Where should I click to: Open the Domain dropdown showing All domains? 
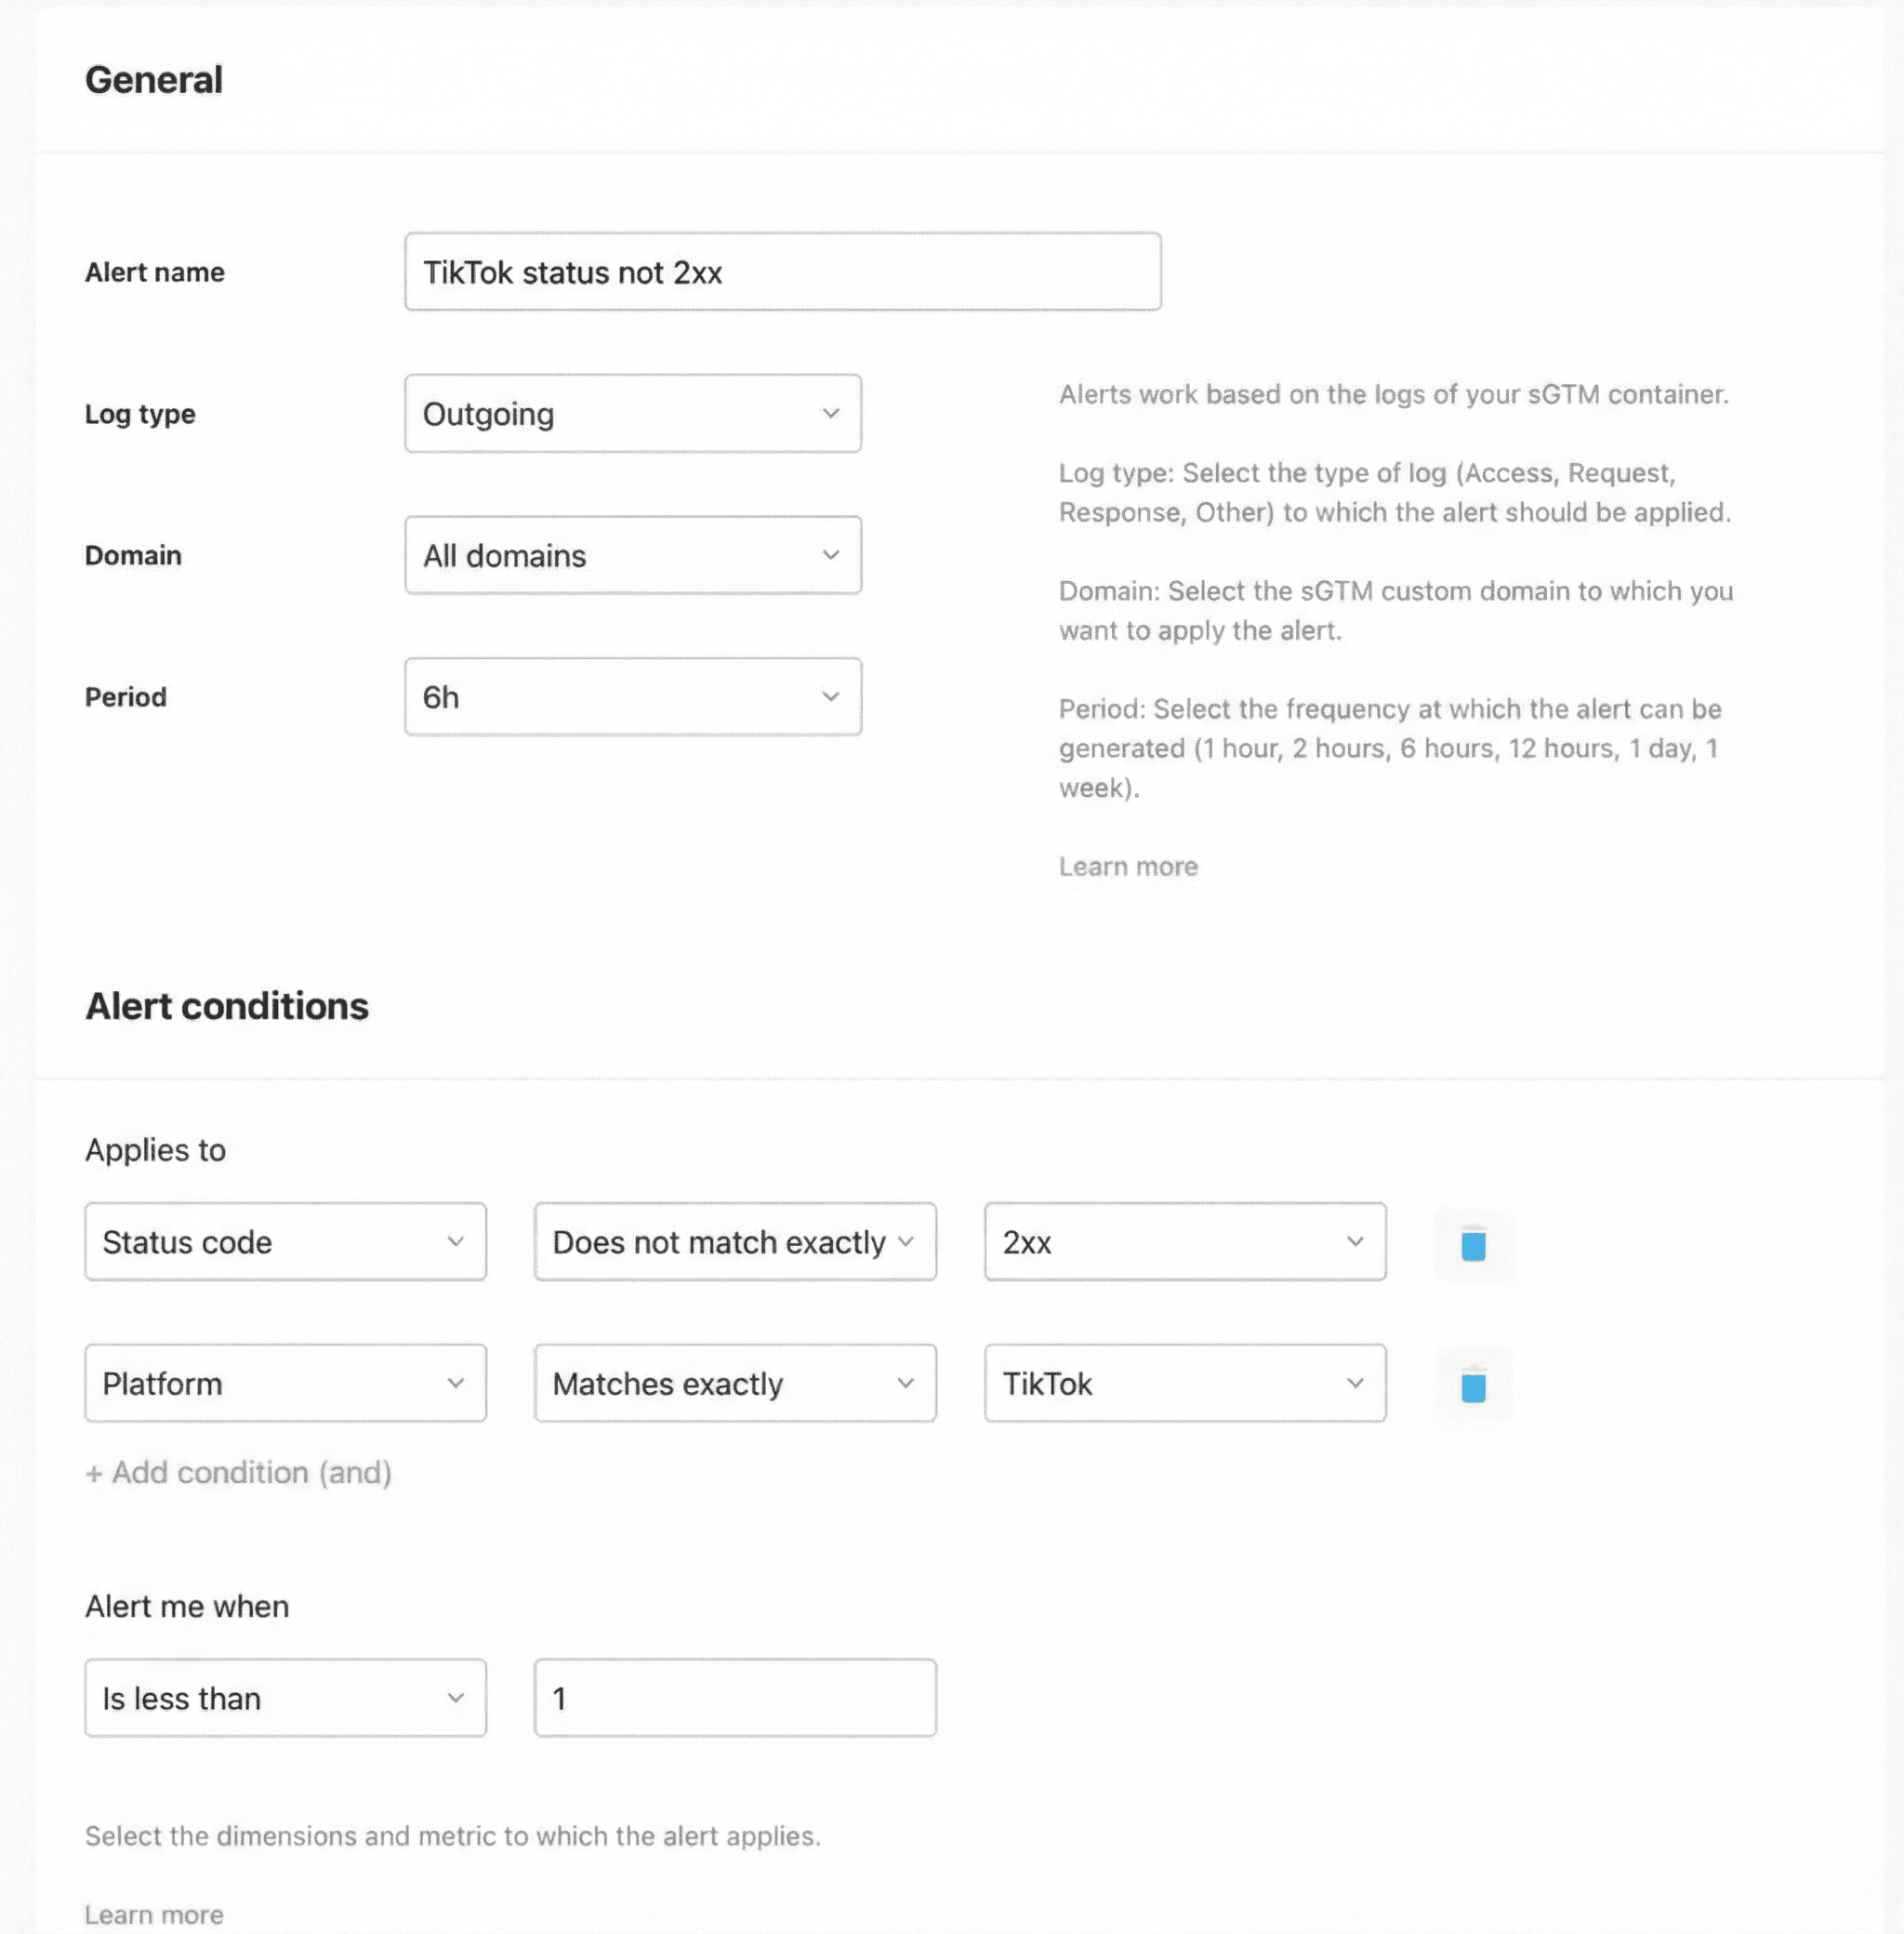tap(631, 555)
